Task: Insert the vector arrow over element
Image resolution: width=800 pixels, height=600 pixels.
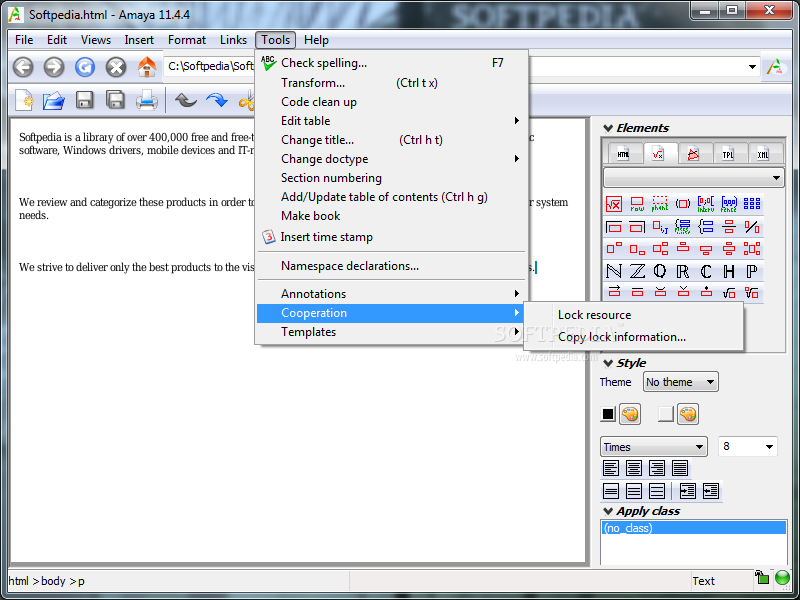Action: [x=614, y=292]
